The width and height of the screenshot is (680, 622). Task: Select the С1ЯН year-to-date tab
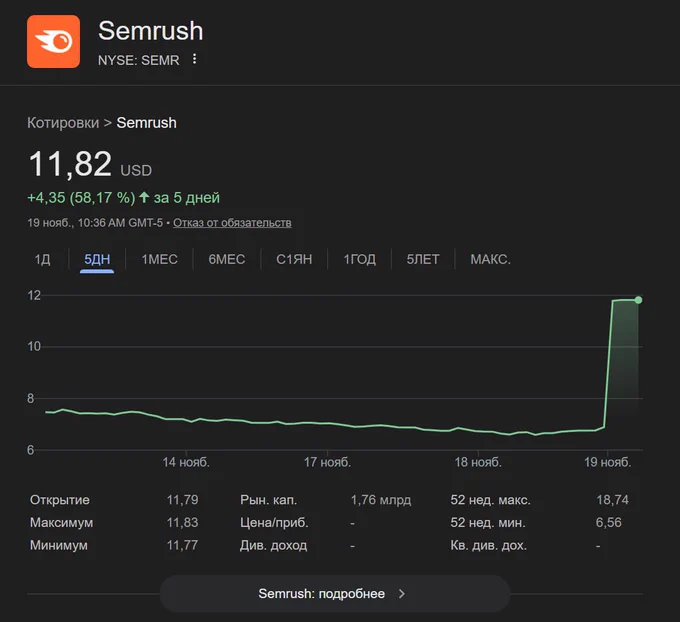tap(294, 259)
